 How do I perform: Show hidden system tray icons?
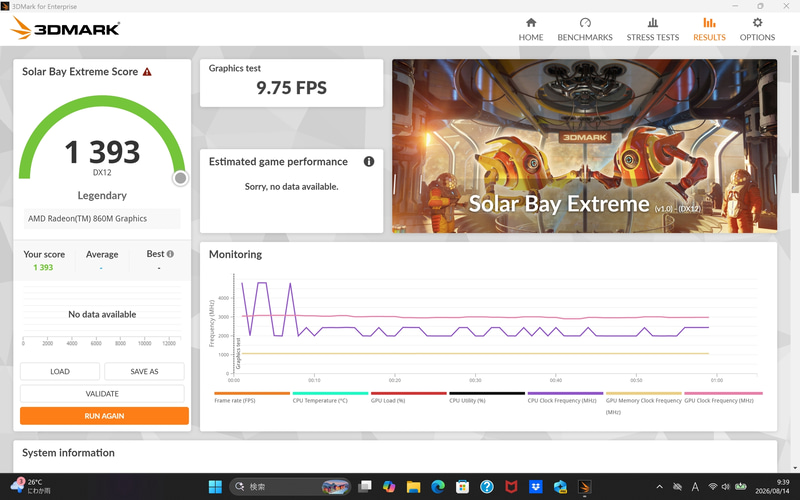point(659,487)
